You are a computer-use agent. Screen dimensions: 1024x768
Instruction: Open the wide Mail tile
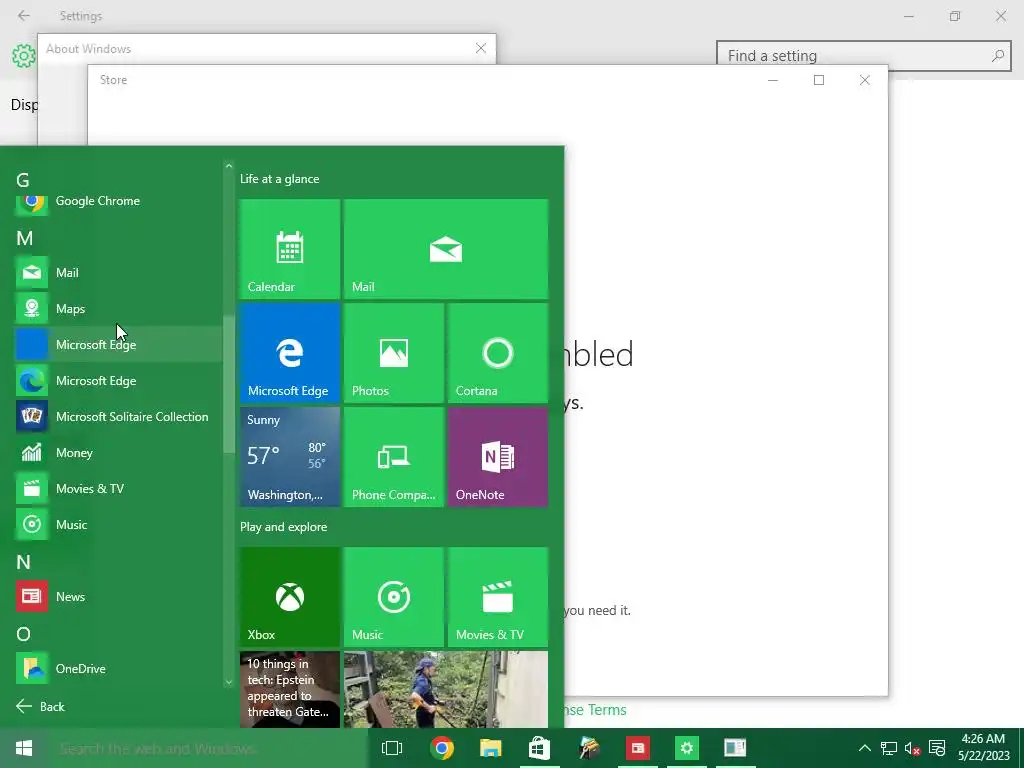click(446, 249)
